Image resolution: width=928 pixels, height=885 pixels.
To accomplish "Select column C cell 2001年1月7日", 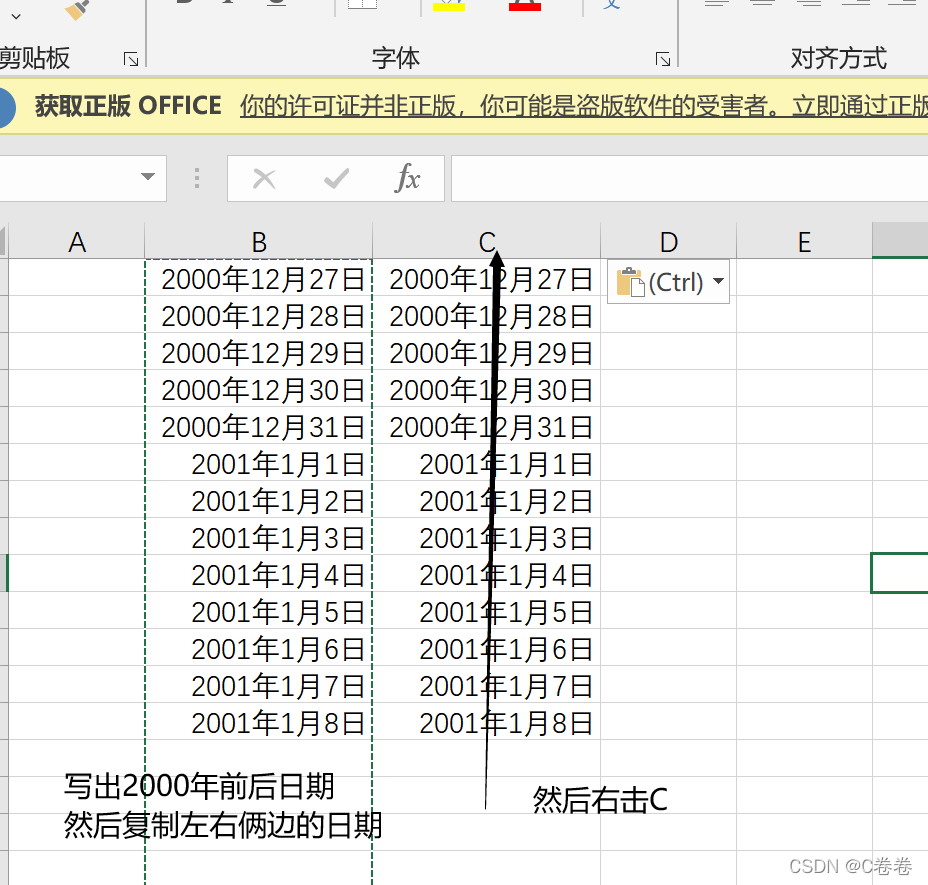I will point(486,684).
